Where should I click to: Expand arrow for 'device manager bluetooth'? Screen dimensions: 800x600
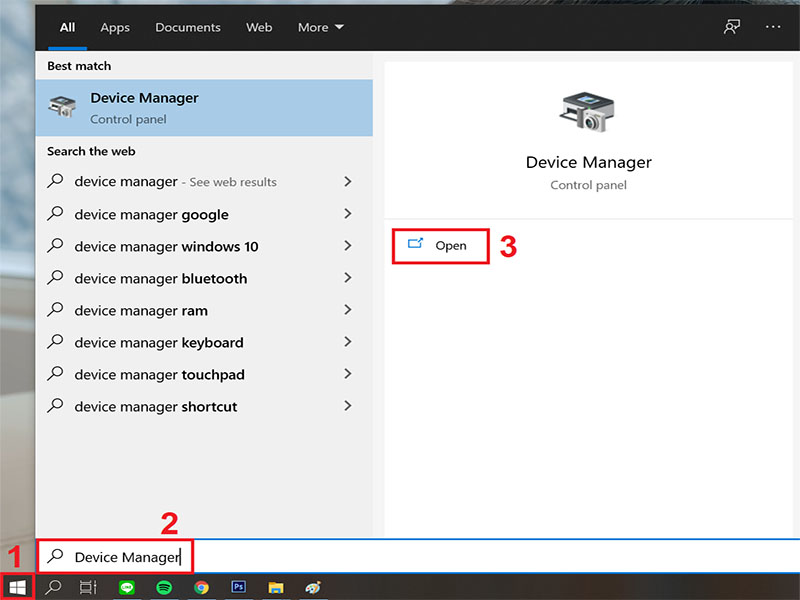coord(347,278)
